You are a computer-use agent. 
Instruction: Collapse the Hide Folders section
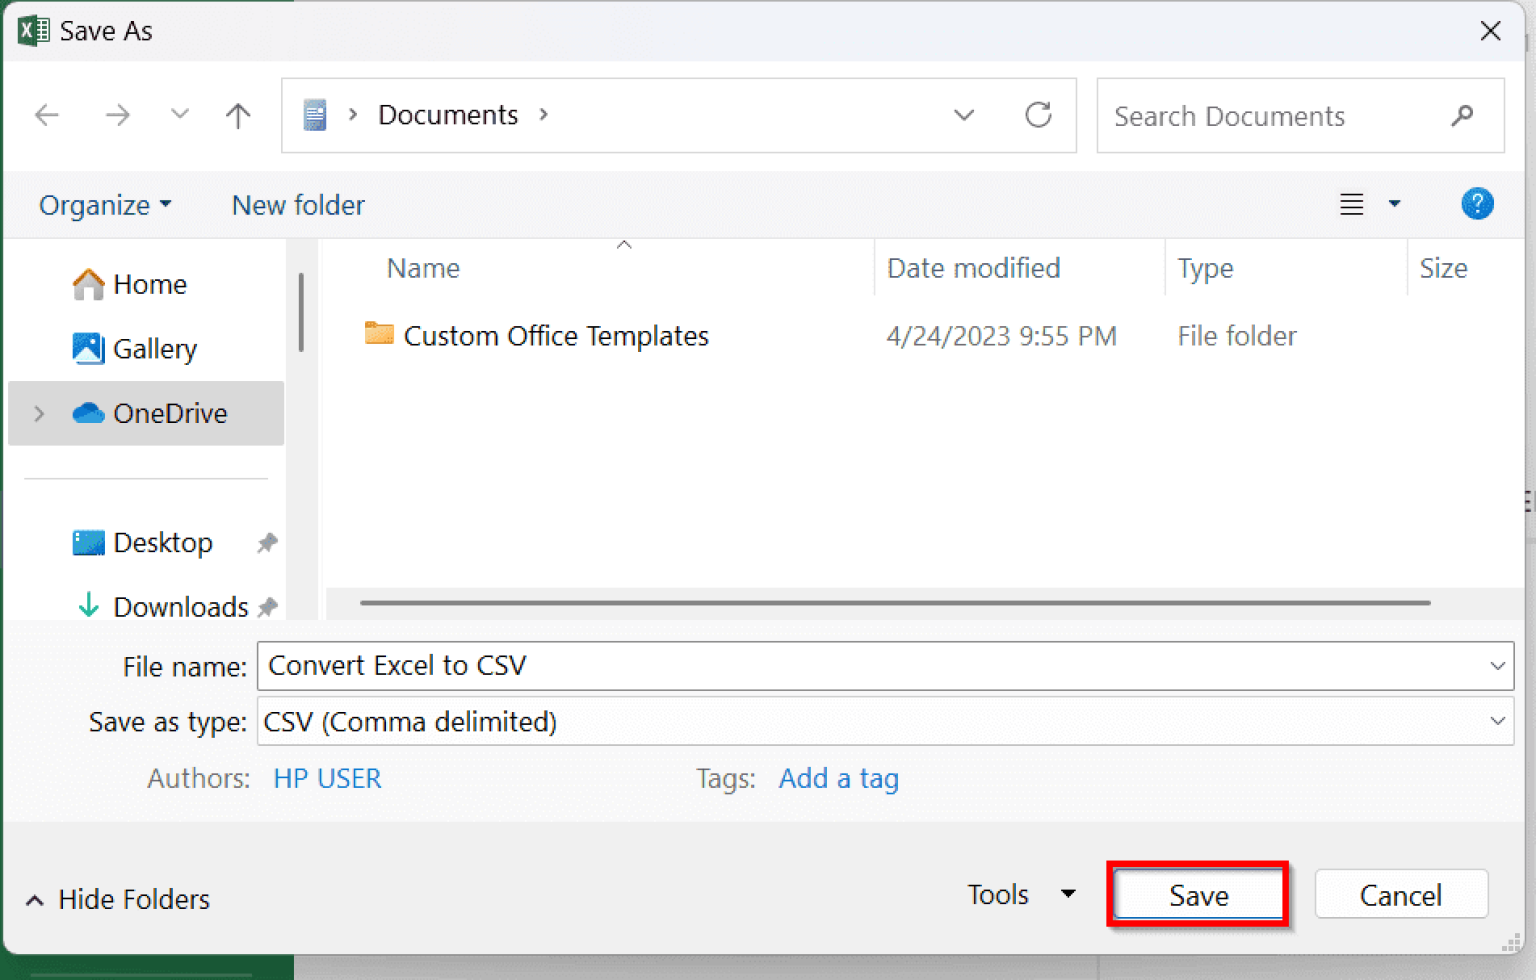34,899
